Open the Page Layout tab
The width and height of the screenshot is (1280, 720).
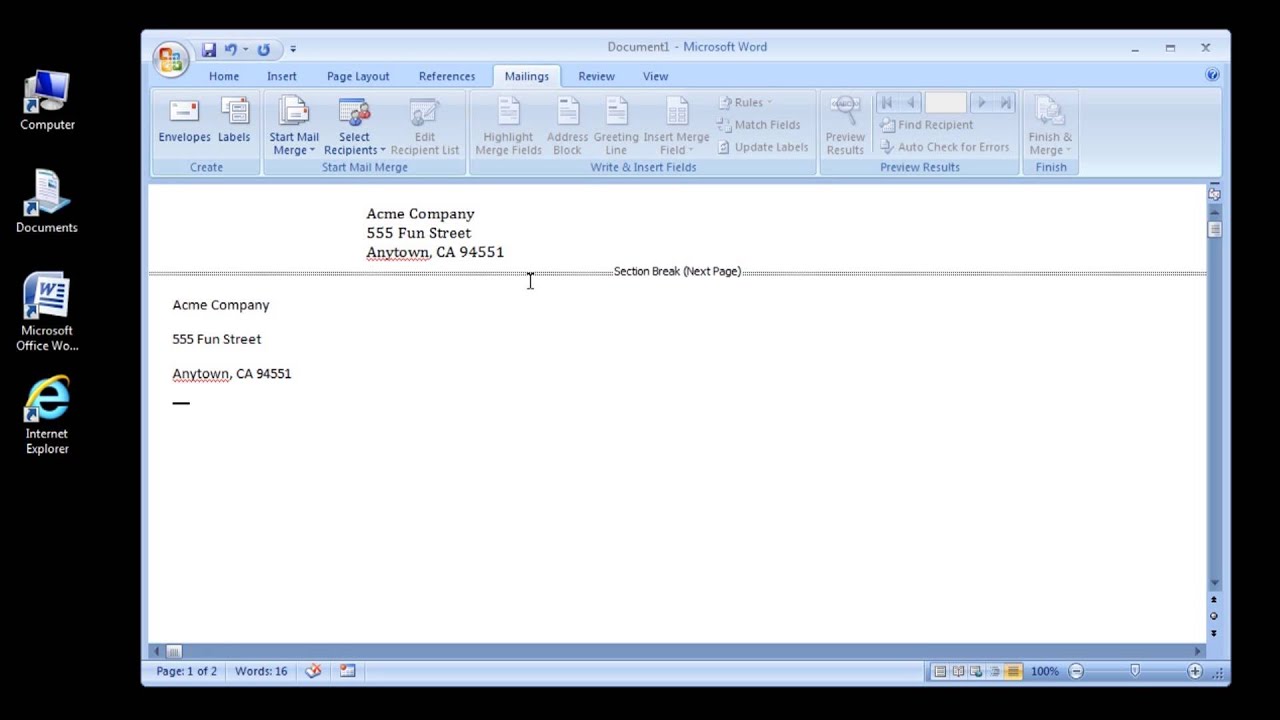pyautogui.click(x=358, y=76)
